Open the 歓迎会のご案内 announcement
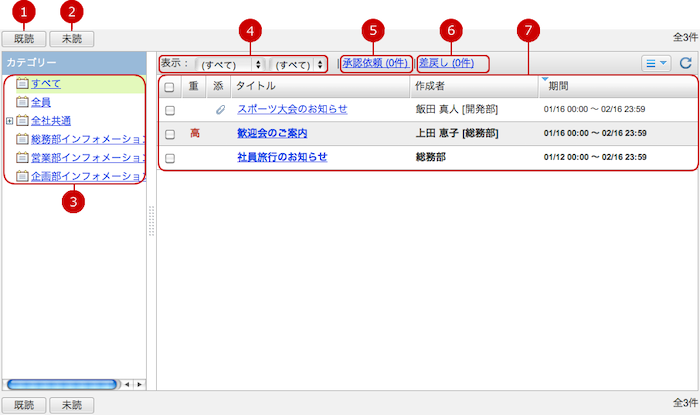This screenshot has width=700, height=415. point(272,133)
